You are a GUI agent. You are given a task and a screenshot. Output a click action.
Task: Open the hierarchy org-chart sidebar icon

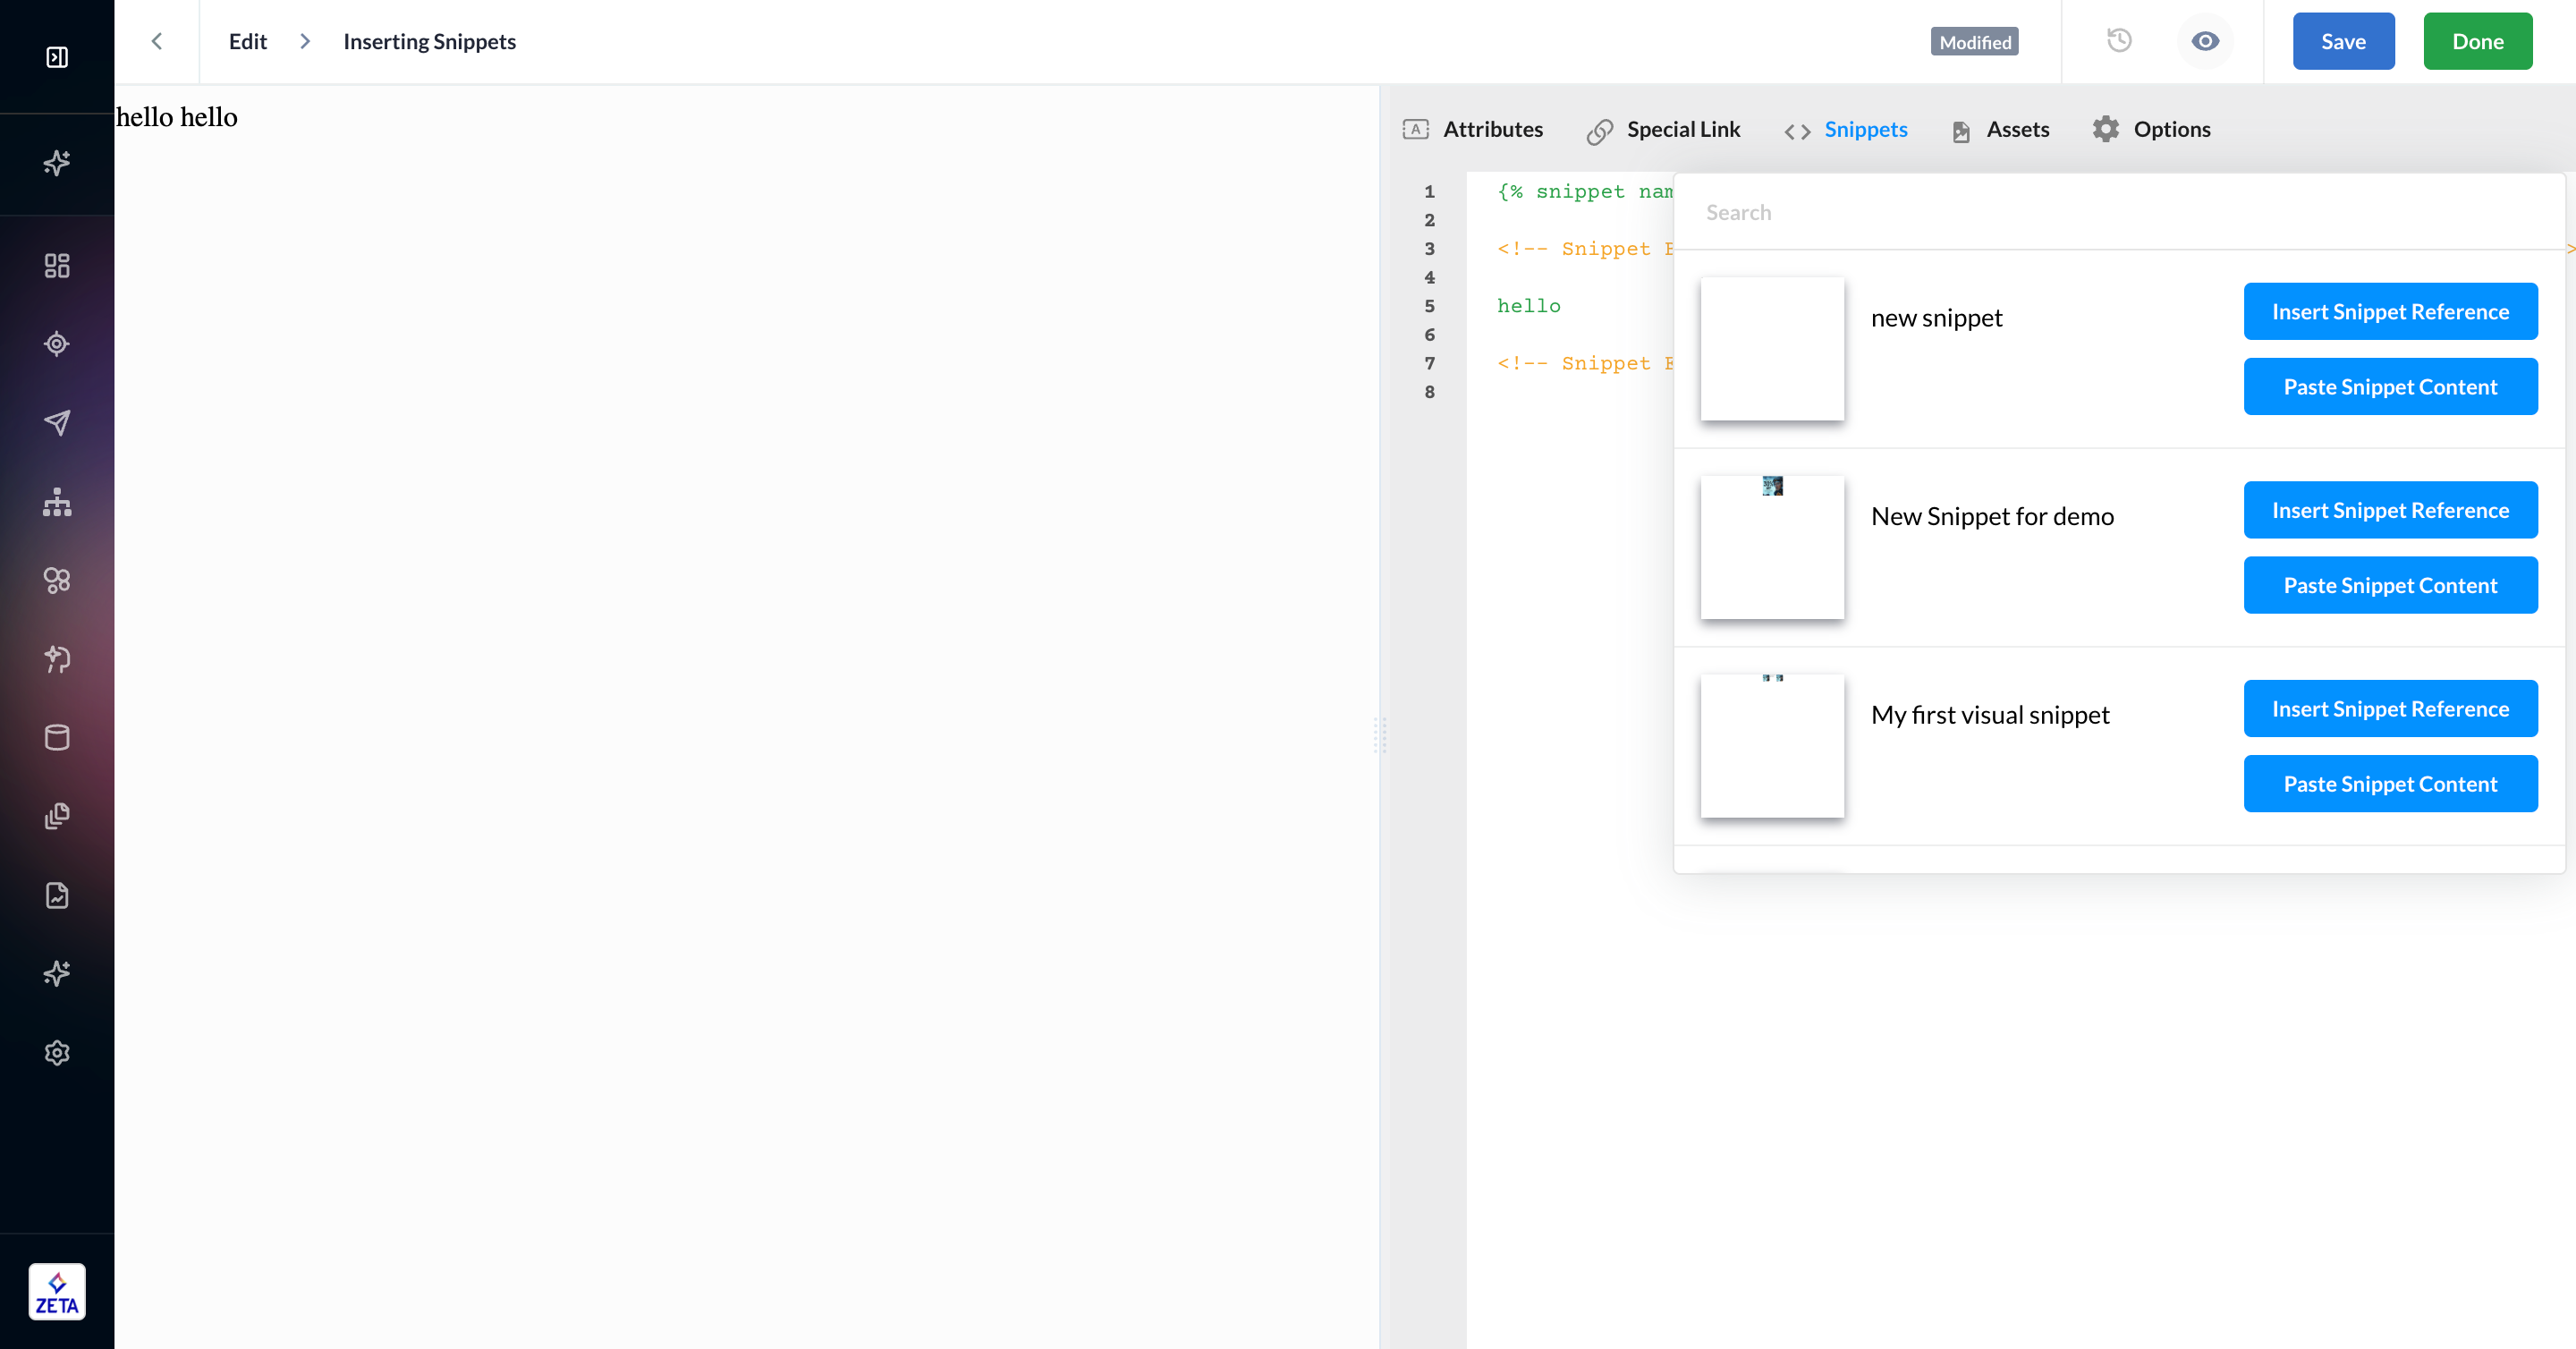(x=57, y=502)
